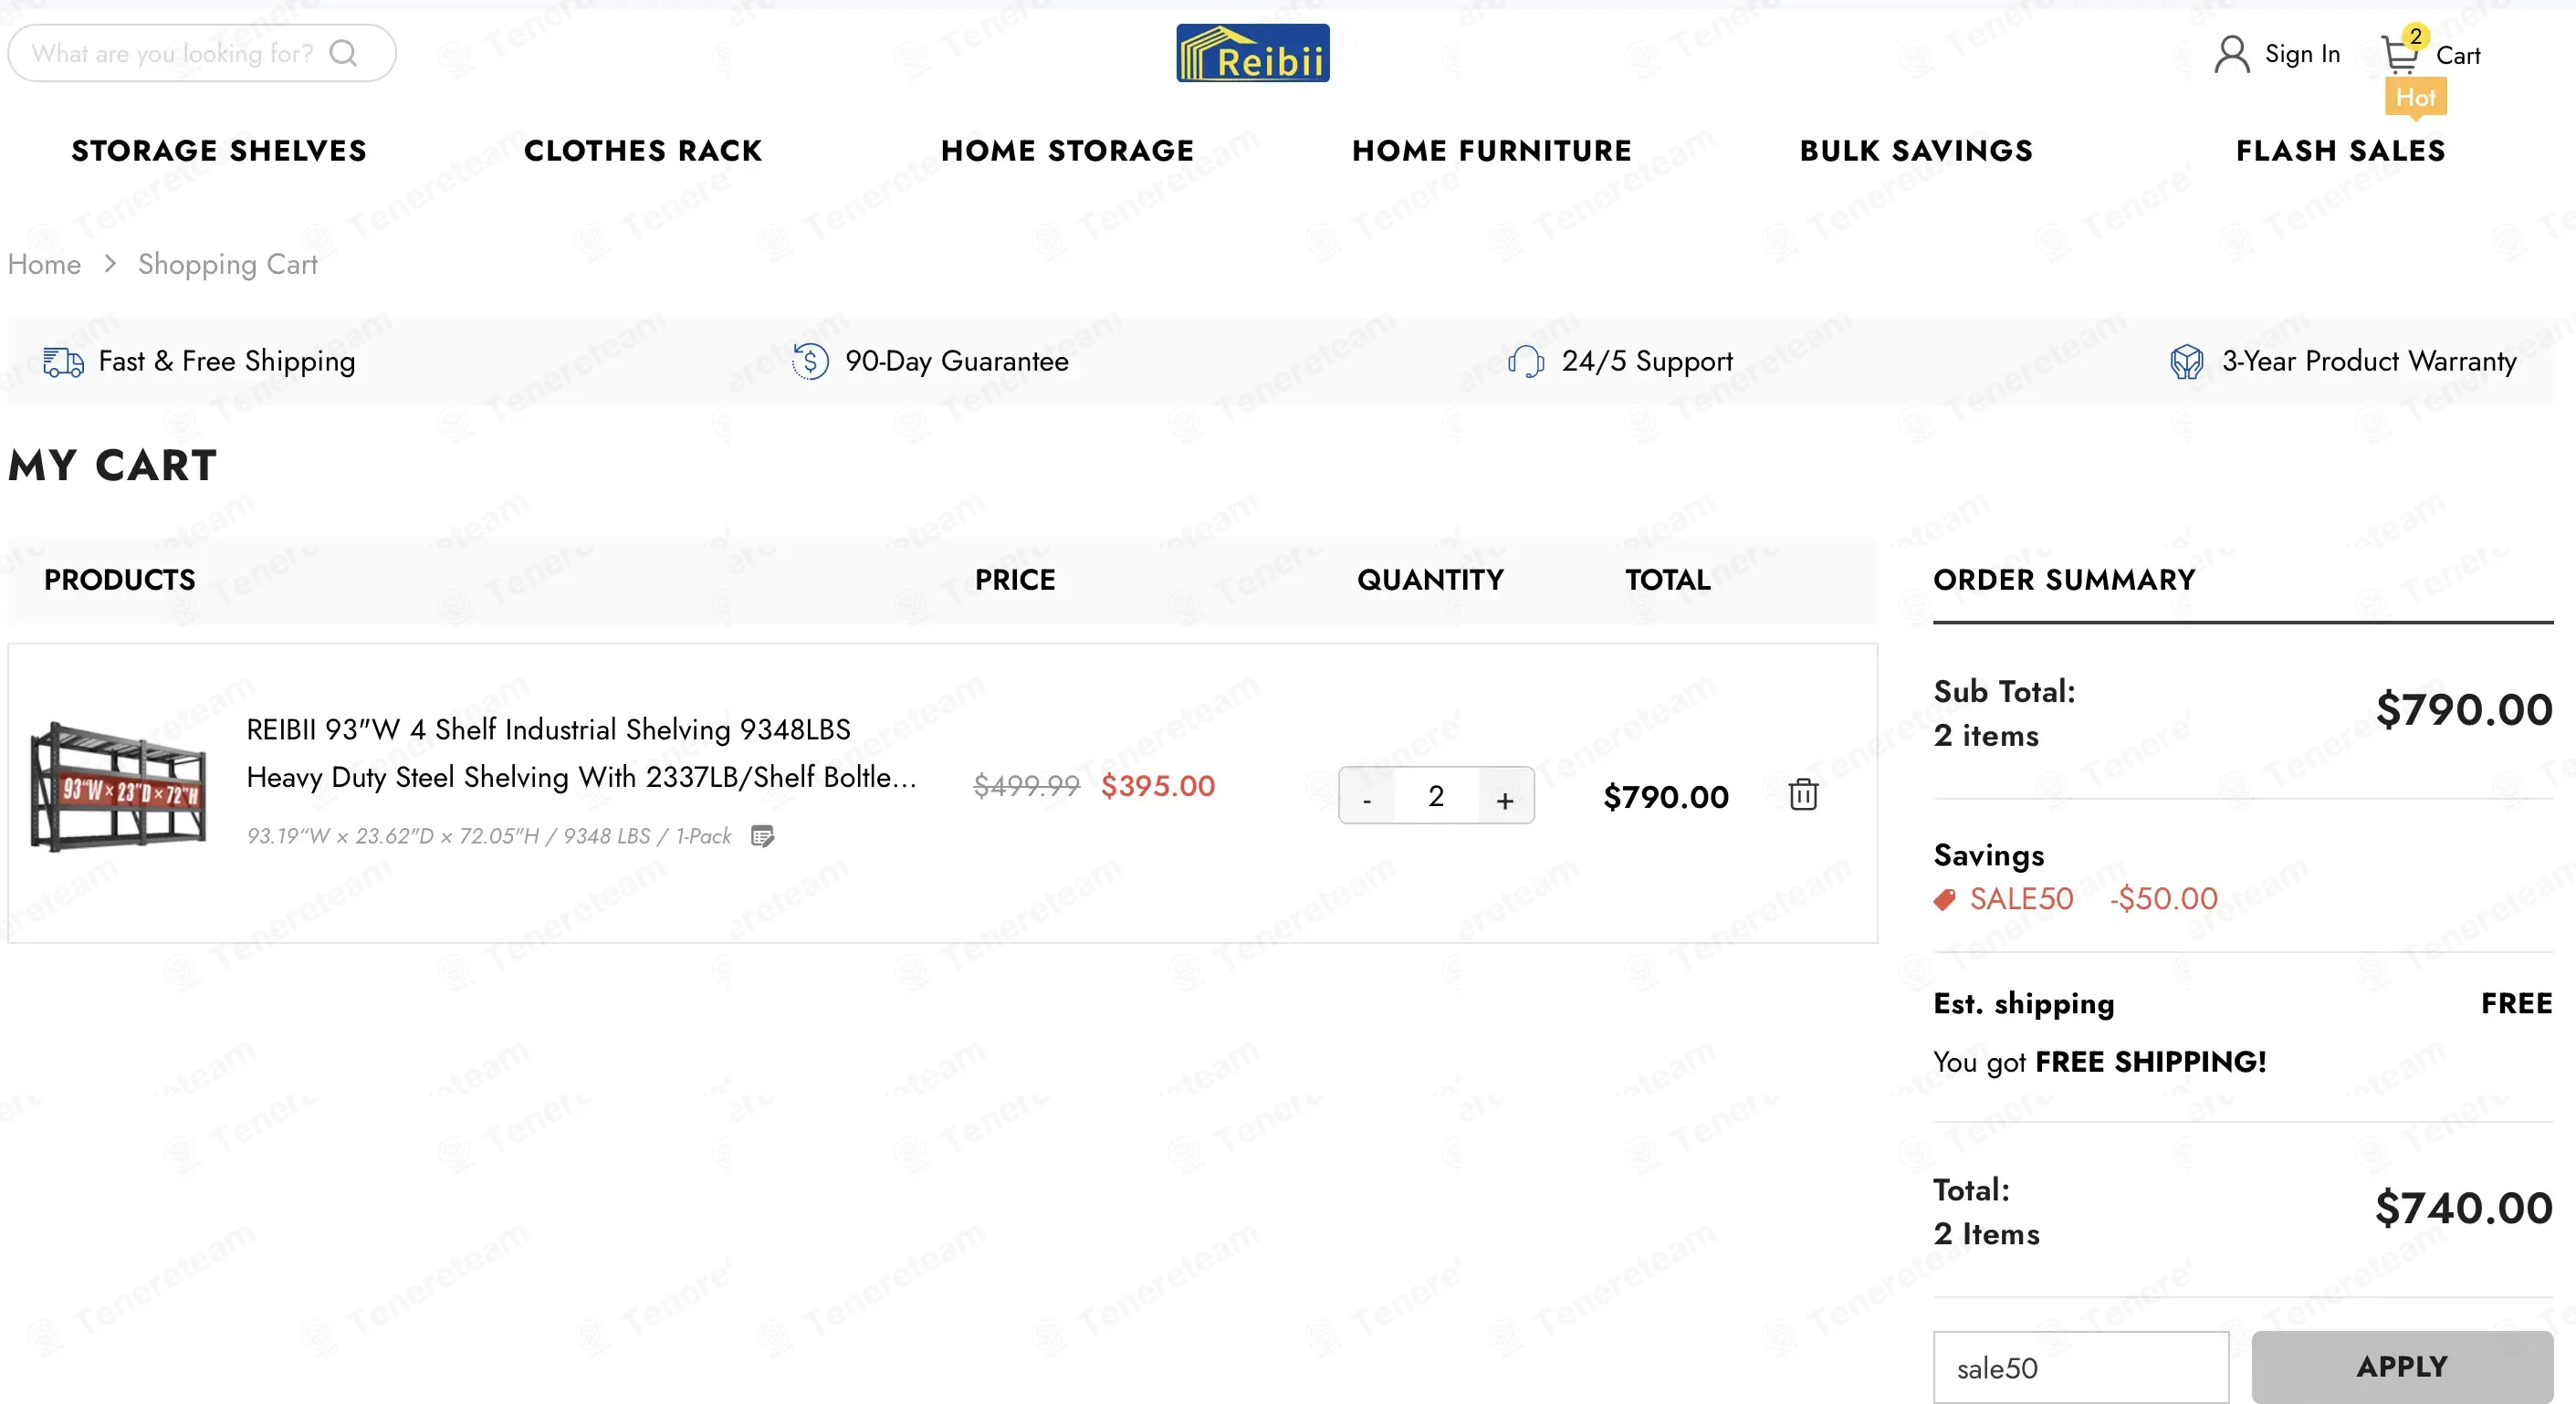Viewport: 2576px width, 1404px height.
Task: Apply the coupon with the APPLY button
Action: pos(2402,1366)
